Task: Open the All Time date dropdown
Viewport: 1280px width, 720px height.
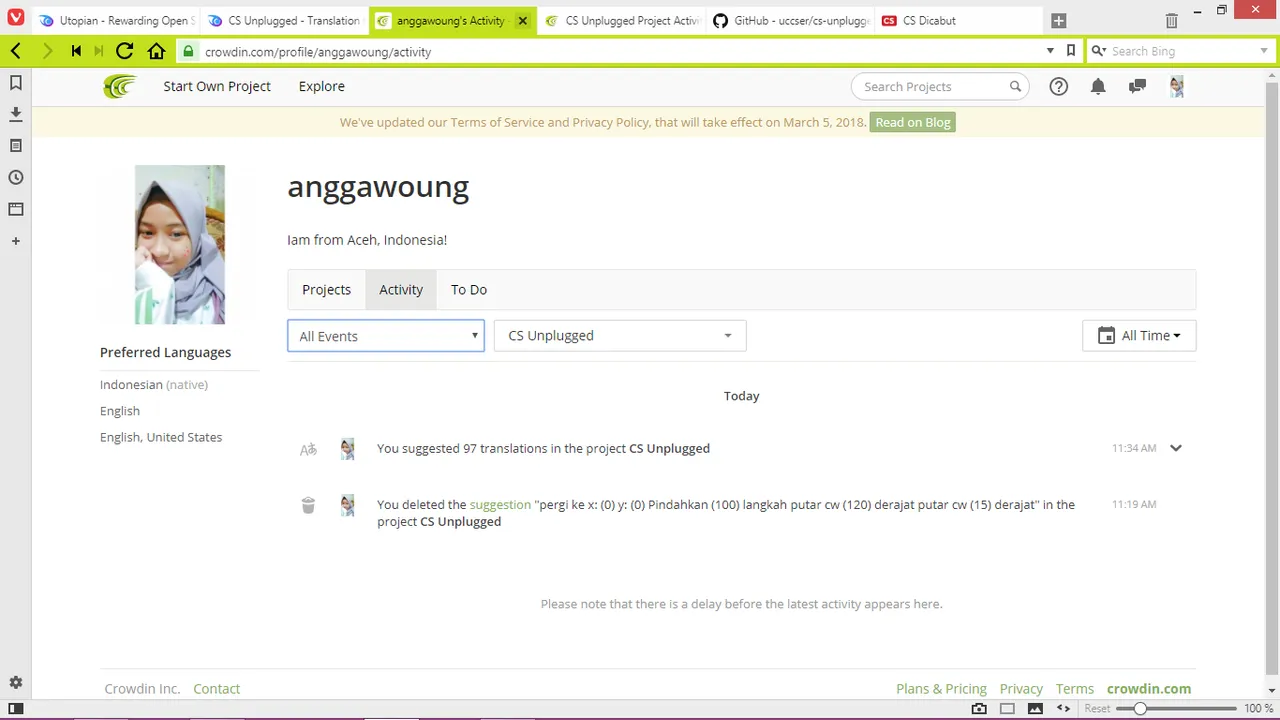Action: click(x=1139, y=336)
